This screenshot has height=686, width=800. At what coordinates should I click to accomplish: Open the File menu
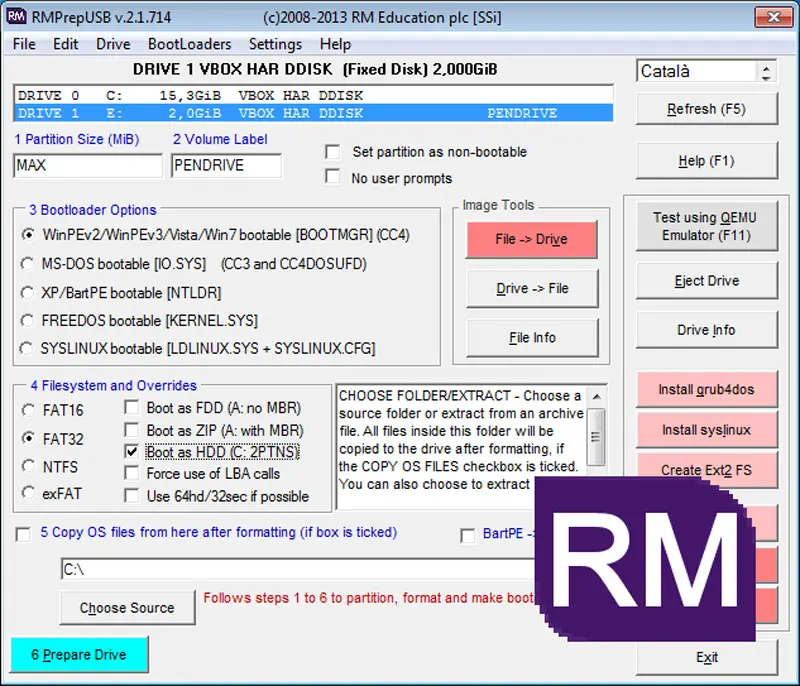(x=24, y=44)
